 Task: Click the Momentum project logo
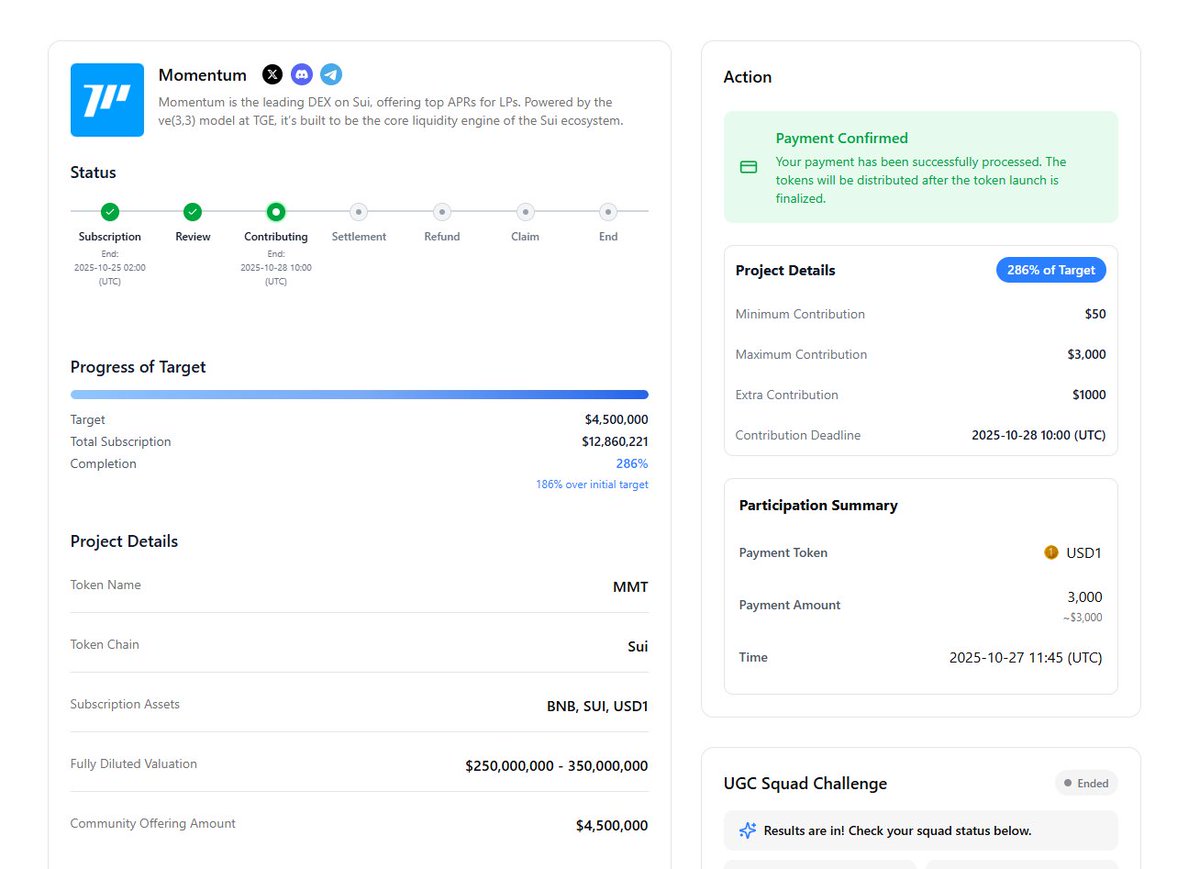point(107,100)
